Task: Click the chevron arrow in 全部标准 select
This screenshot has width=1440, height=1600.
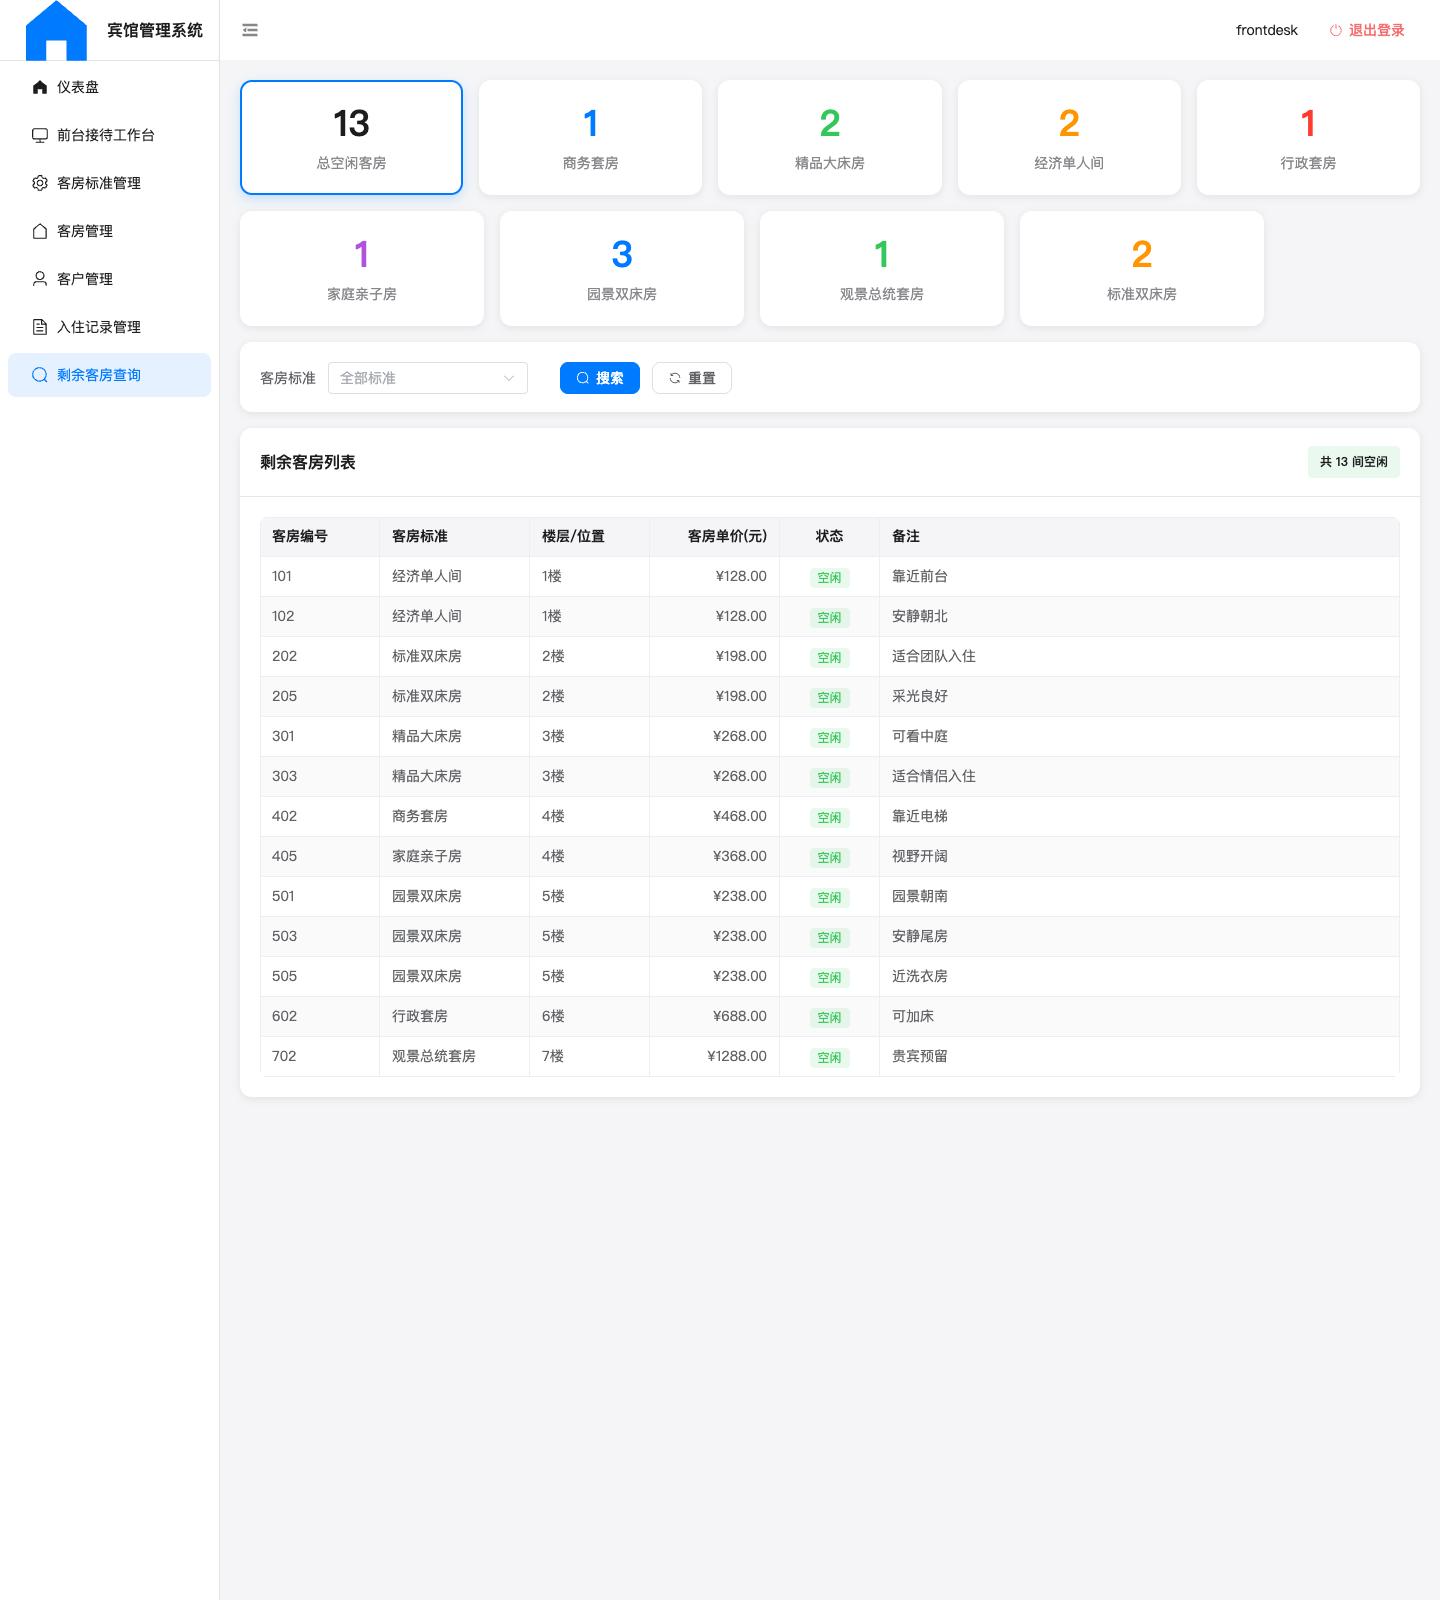Action: [x=509, y=378]
